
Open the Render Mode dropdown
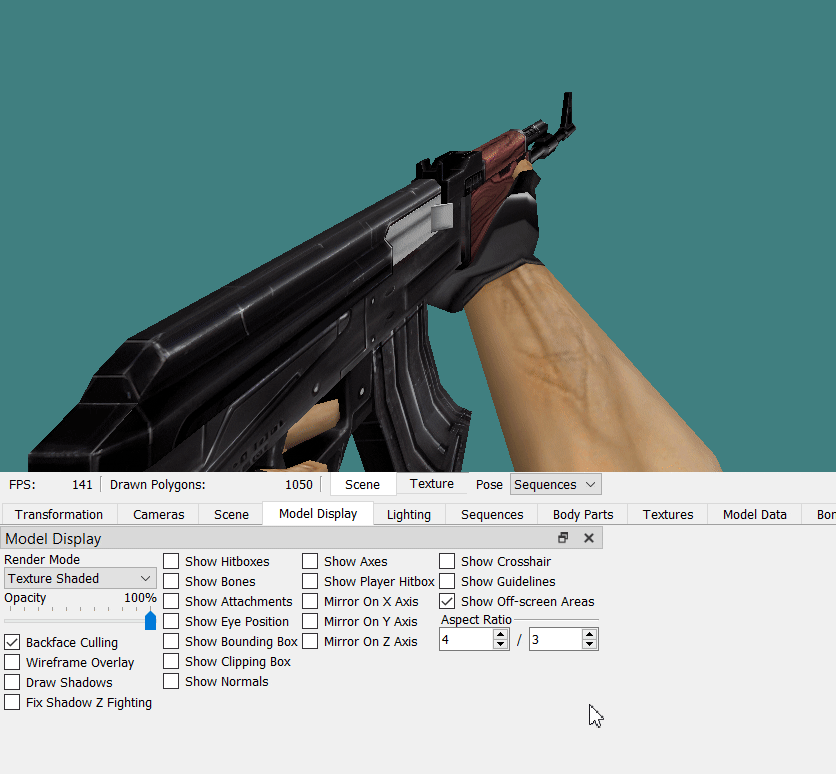point(80,578)
